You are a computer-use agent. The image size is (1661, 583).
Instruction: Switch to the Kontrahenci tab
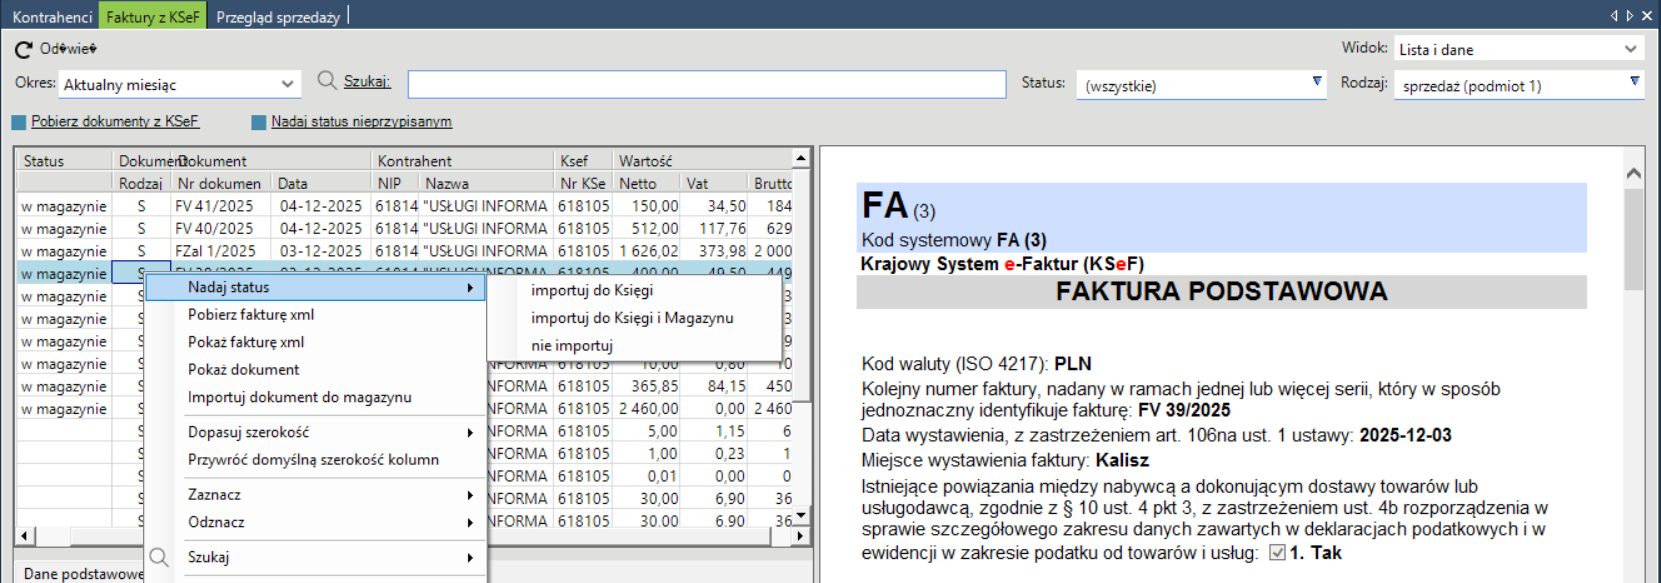click(x=52, y=17)
